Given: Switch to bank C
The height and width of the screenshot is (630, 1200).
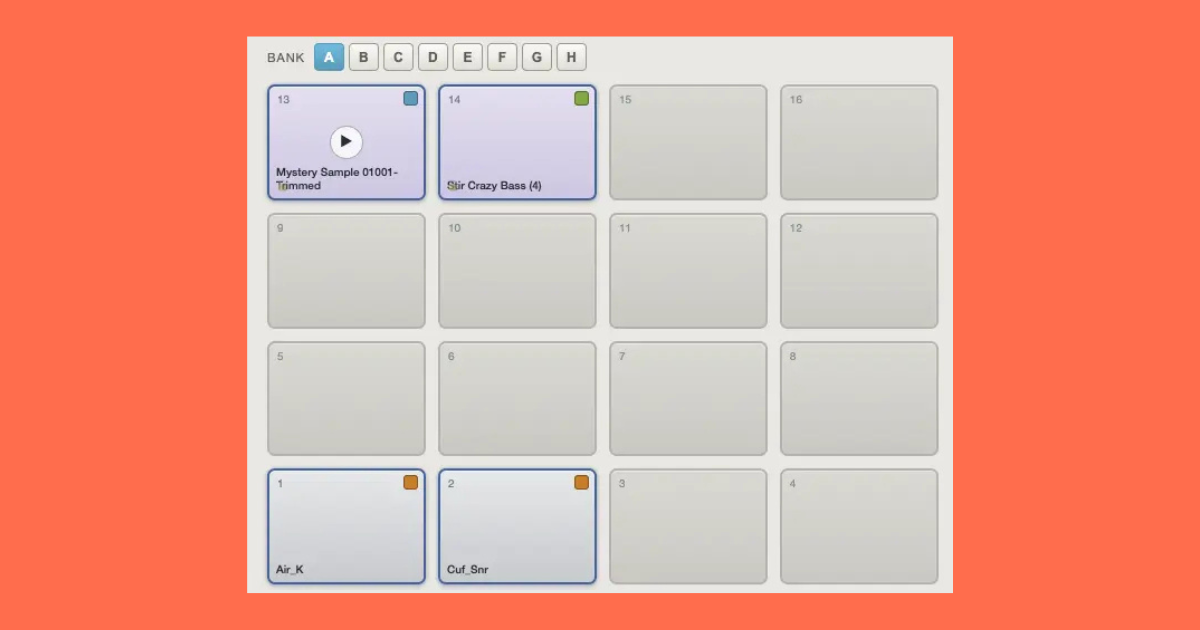Looking at the screenshot, I should click(x=398, y=57).
